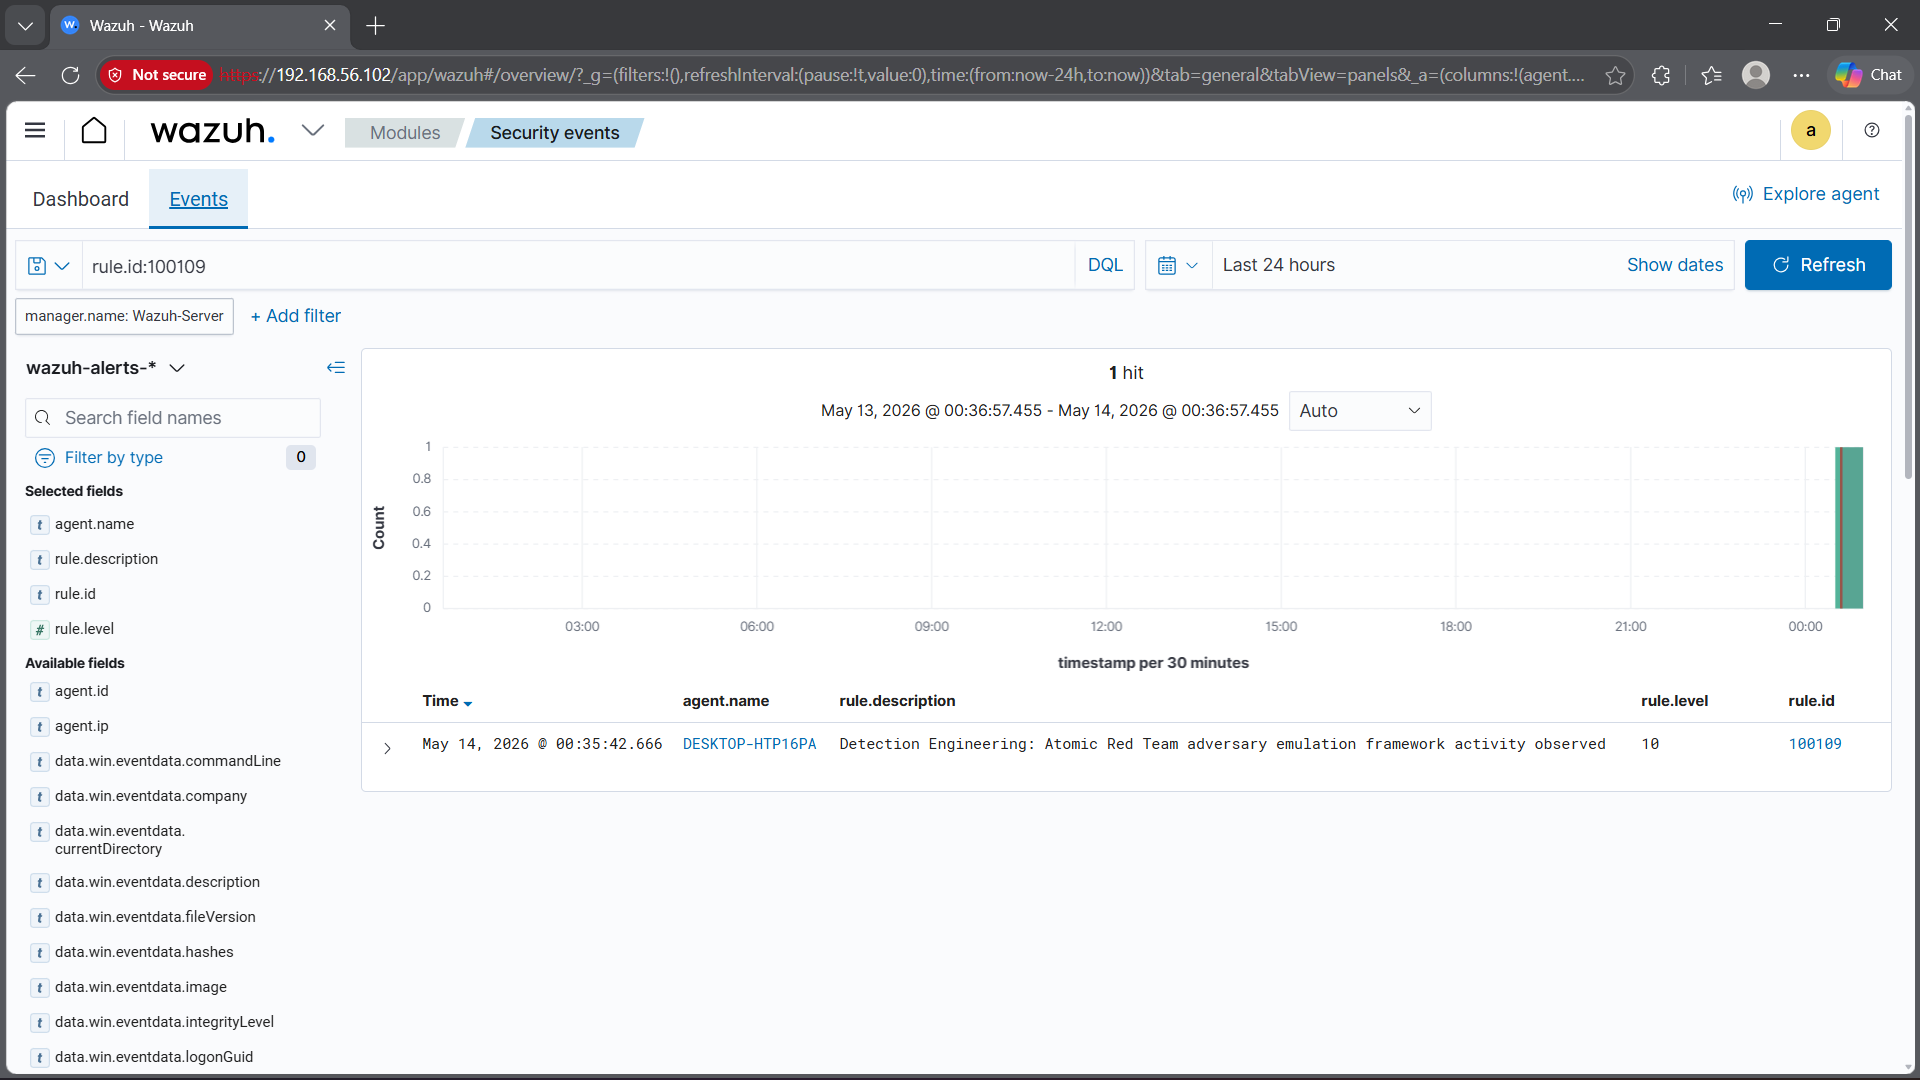Screen dimensions: 1920x1080
Task: Open the tab search chevron in title bar
Action: (x=25, y=25)
